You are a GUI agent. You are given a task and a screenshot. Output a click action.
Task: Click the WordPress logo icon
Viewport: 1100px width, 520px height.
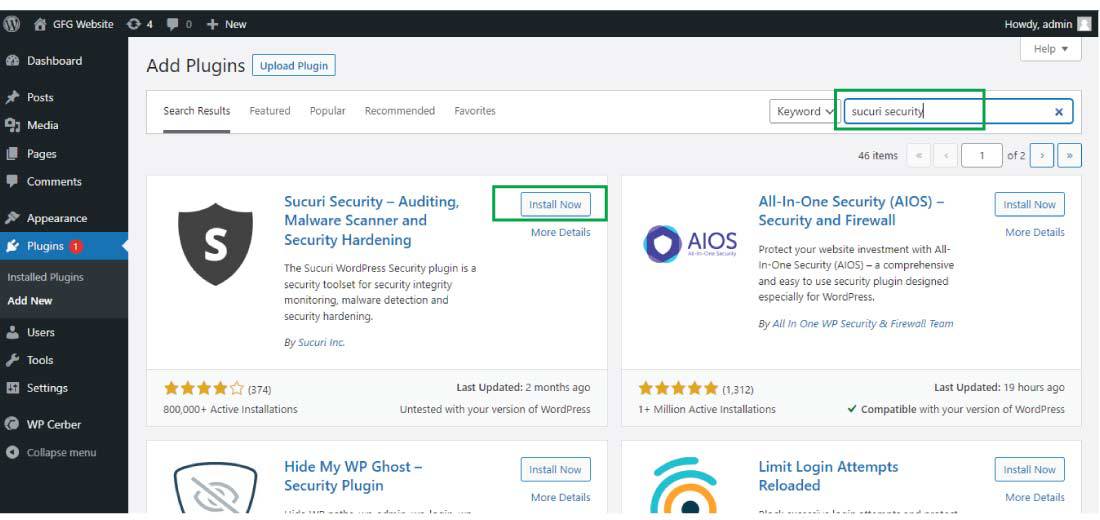12,23
